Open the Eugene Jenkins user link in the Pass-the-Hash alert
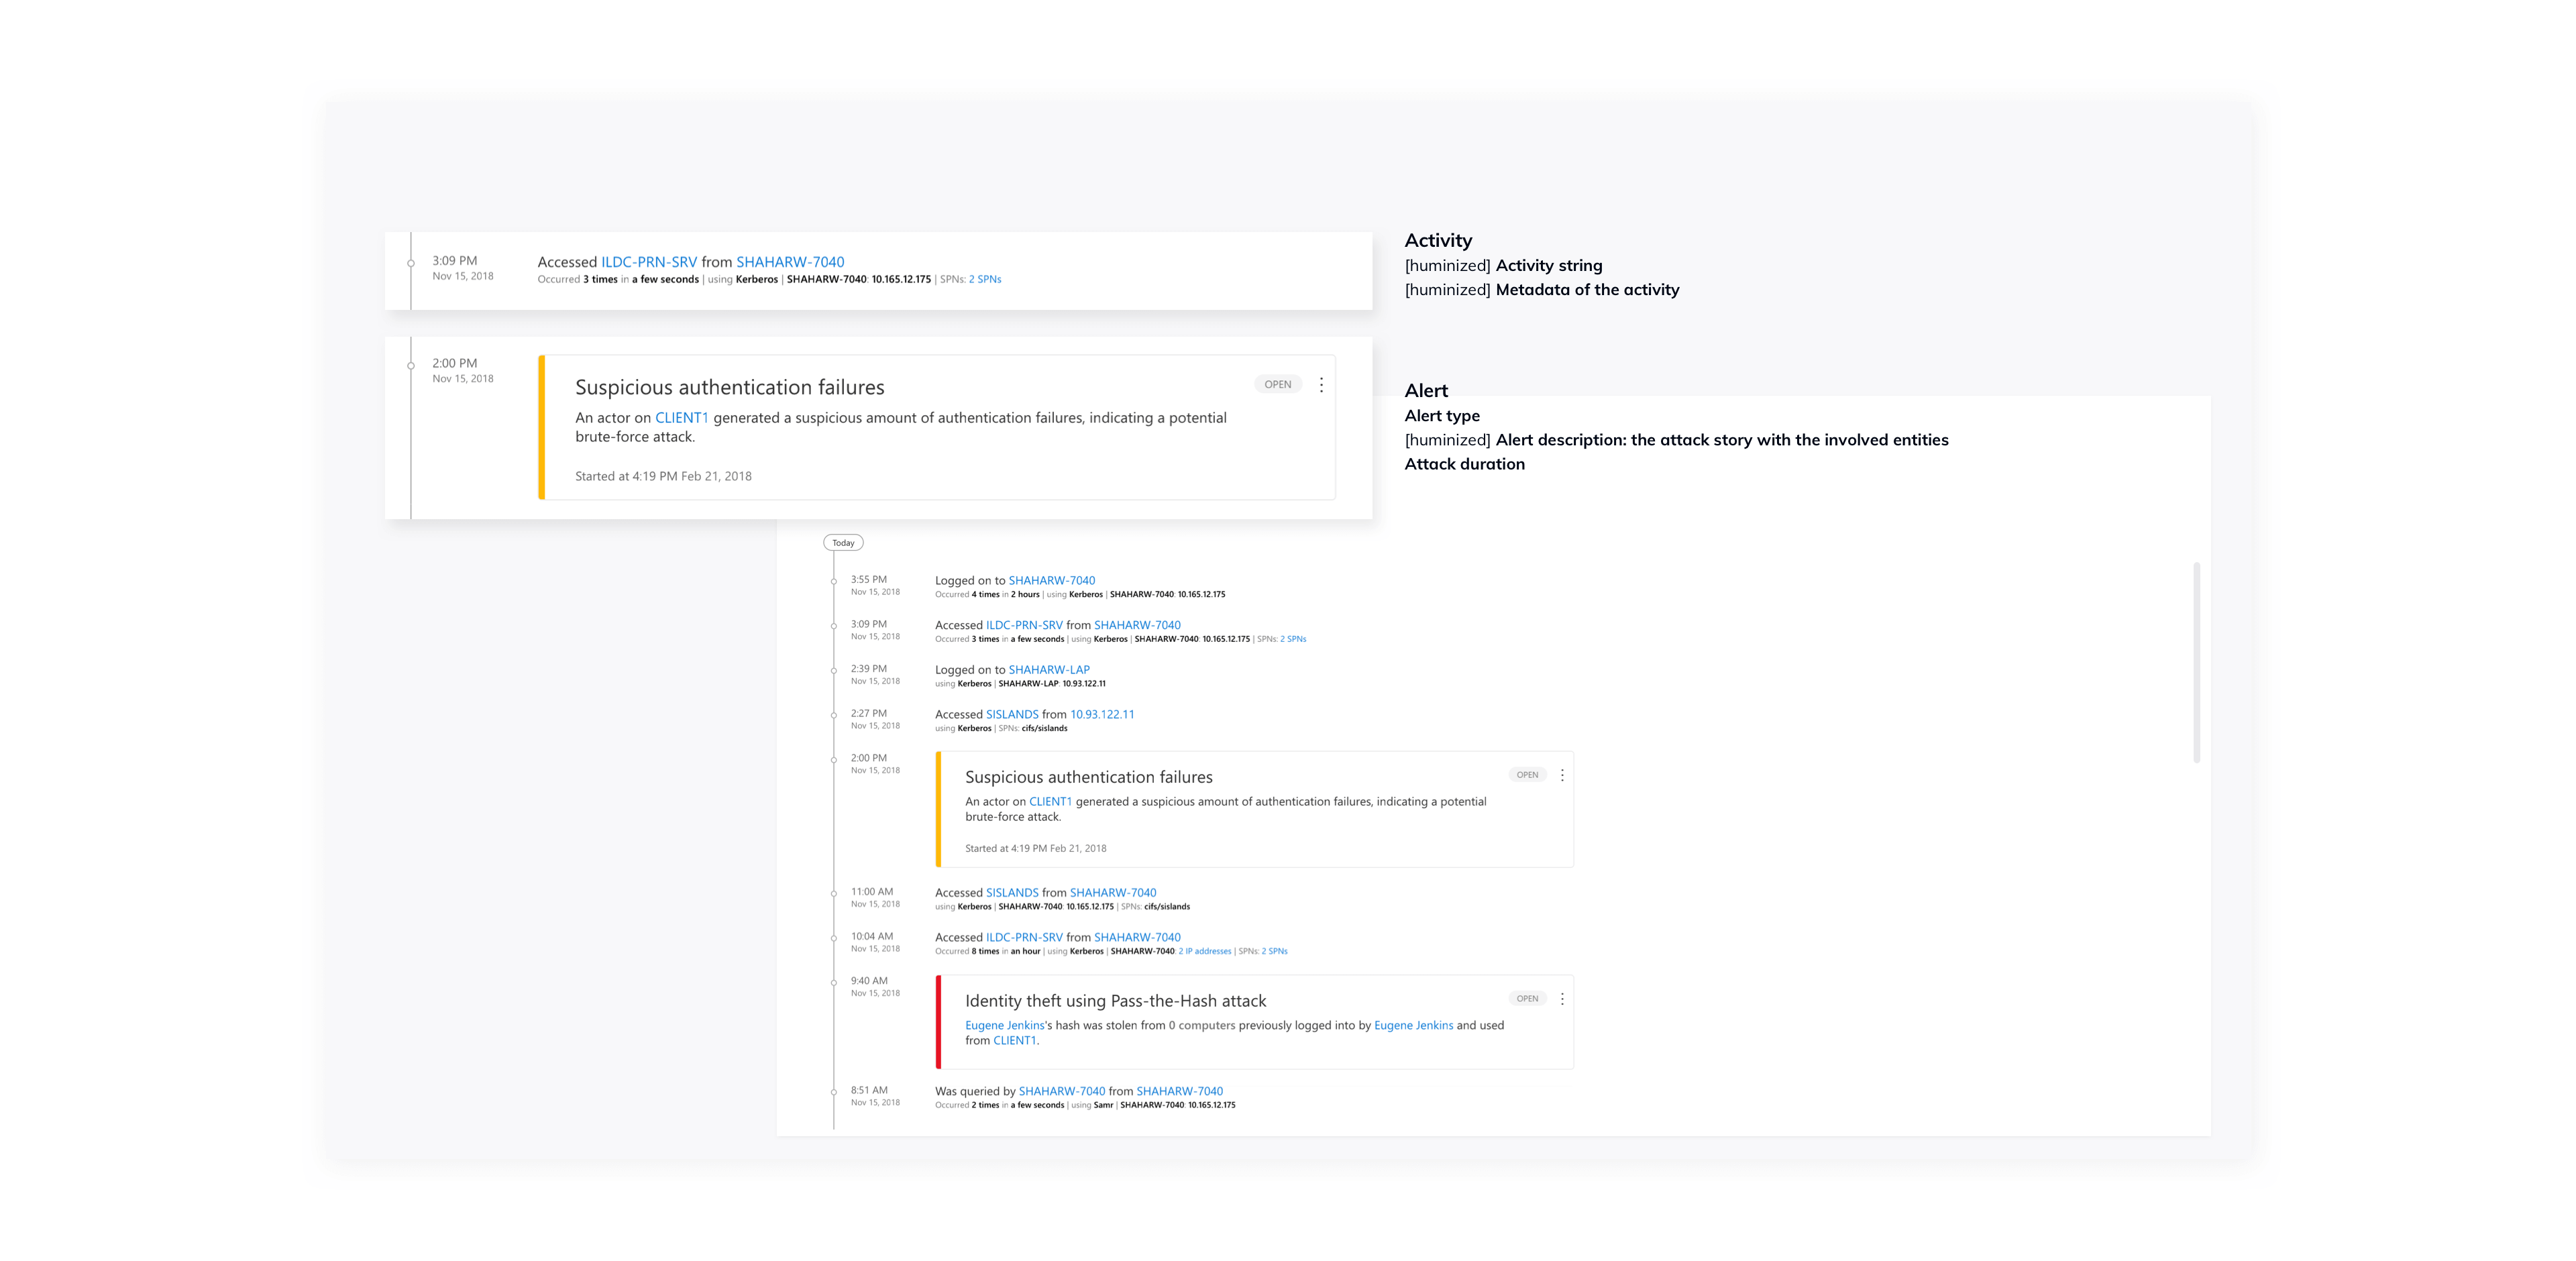Viewport: 2576px width, 1261px height. click(x=1004, y=1025)
